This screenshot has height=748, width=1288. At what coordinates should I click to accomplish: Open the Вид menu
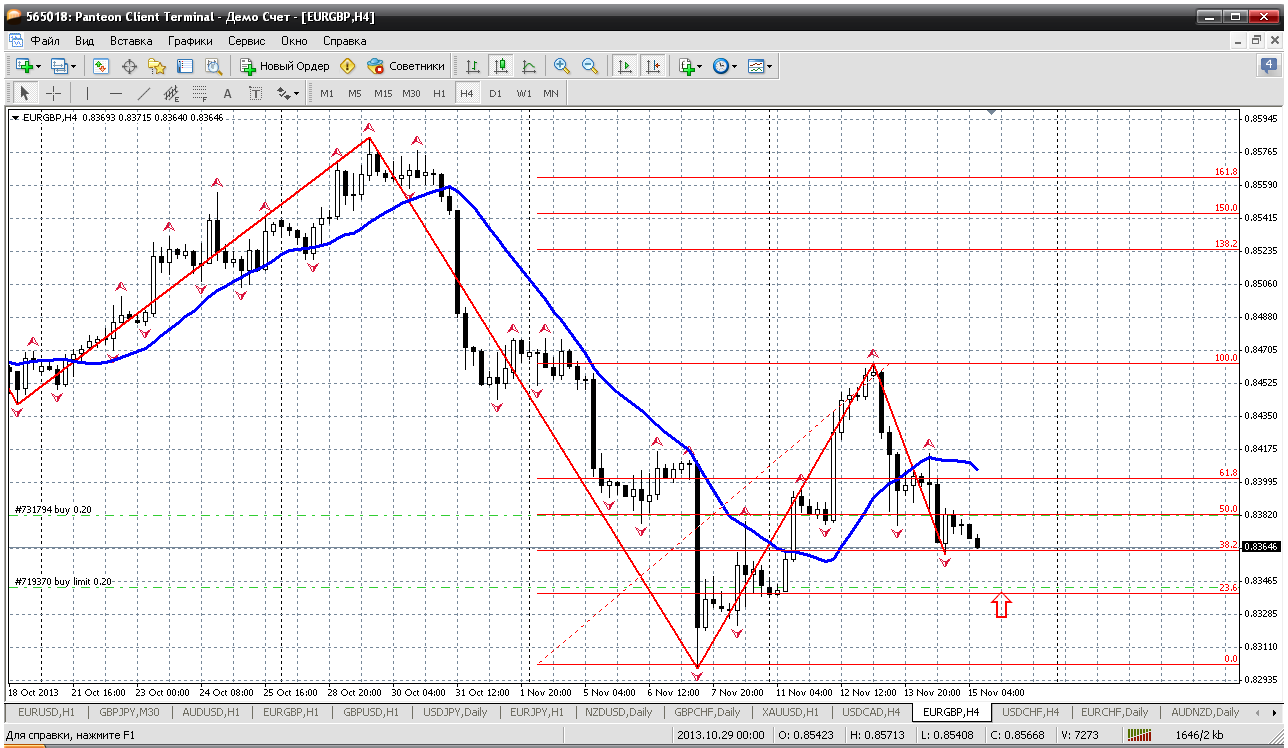[85, 41]
